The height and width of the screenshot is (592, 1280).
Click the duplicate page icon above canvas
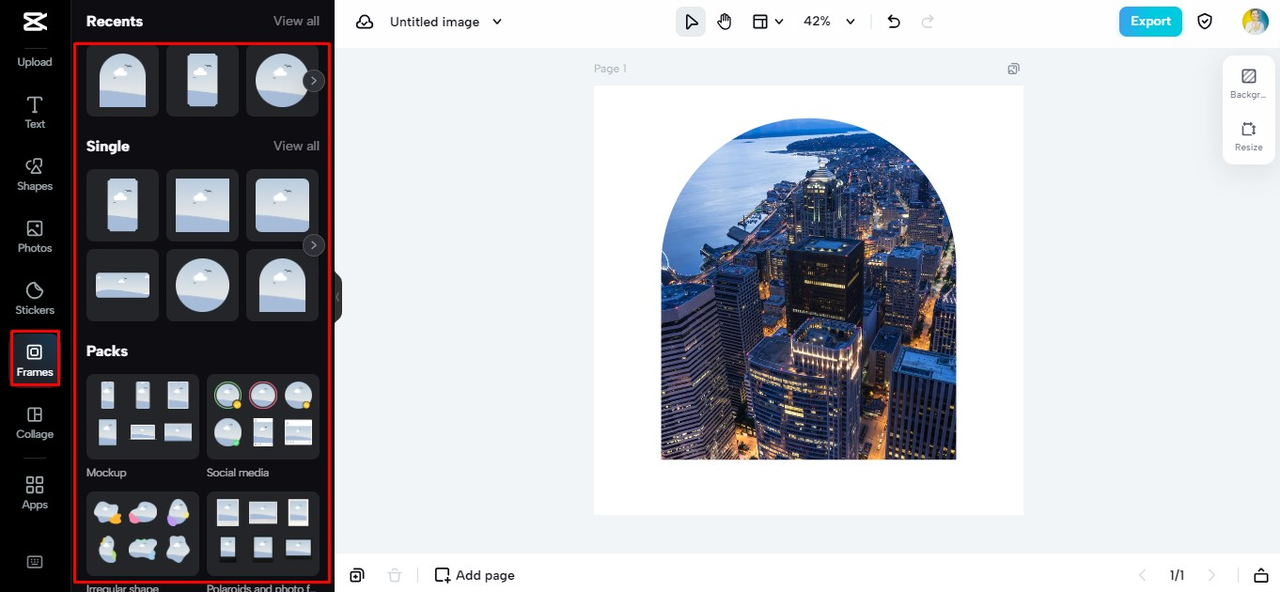[x=1014, y=69]
